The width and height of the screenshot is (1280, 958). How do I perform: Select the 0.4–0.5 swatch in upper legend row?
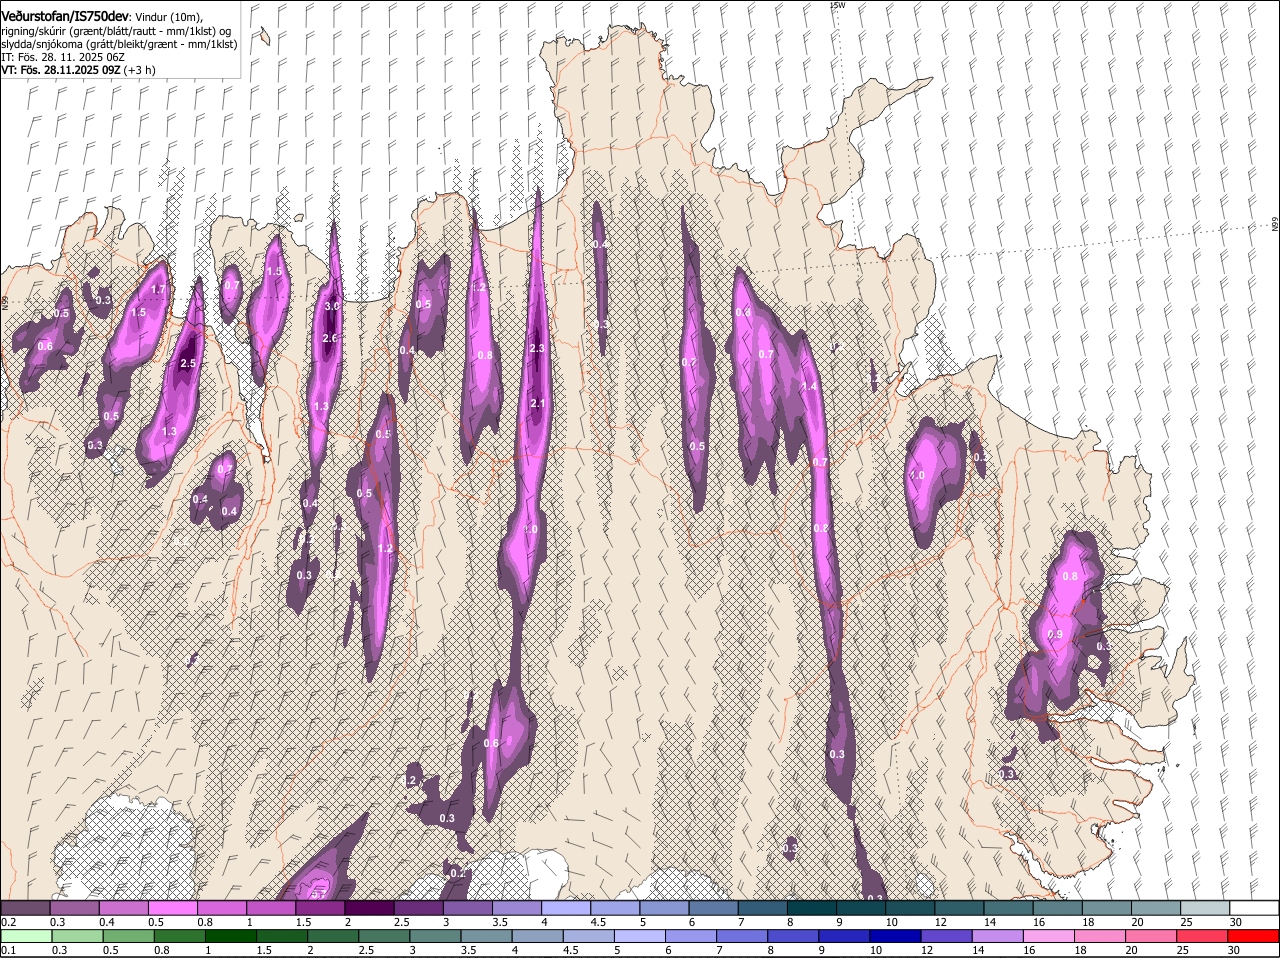point(123,907)
